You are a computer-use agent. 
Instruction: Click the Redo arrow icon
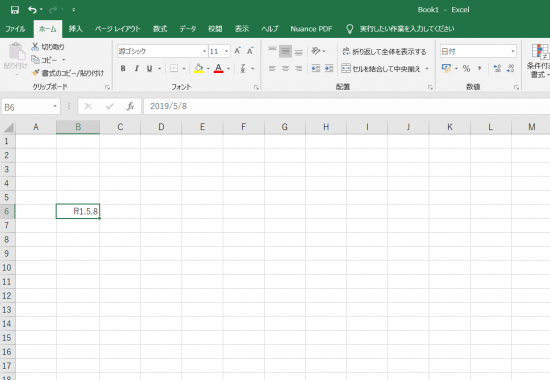pyautogui.click(x=53, y=10)
